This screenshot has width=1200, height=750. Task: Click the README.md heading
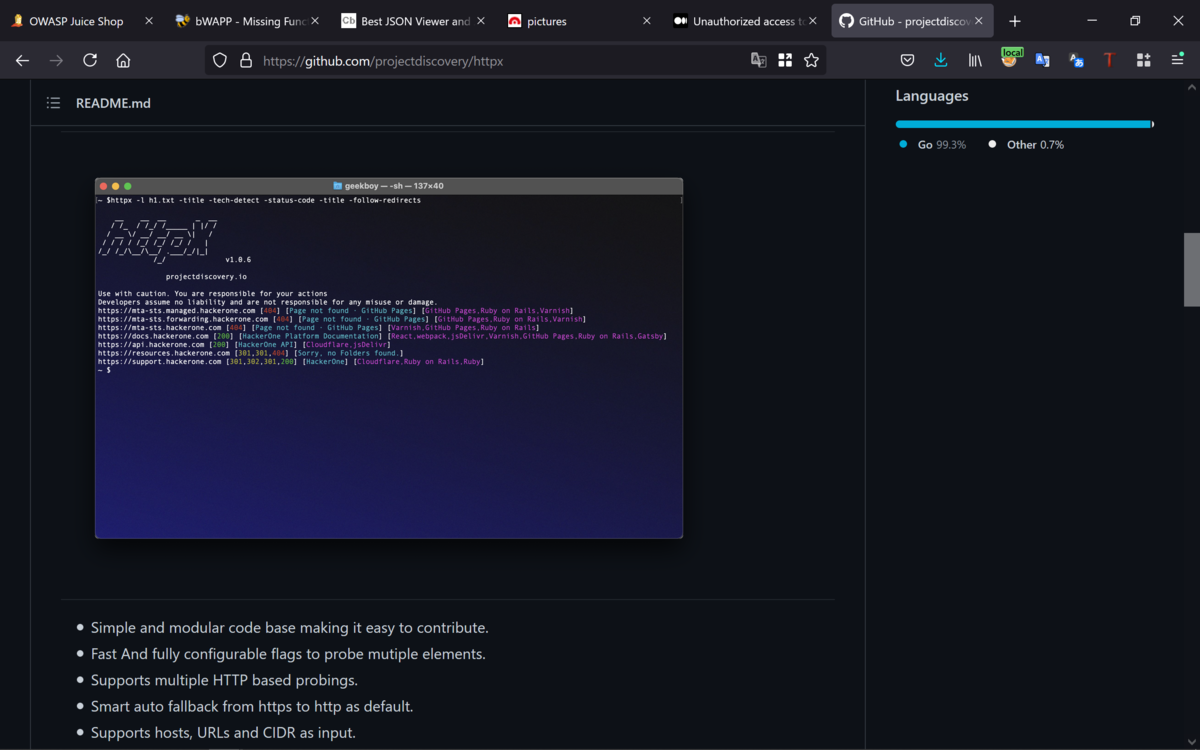point(113,103)
